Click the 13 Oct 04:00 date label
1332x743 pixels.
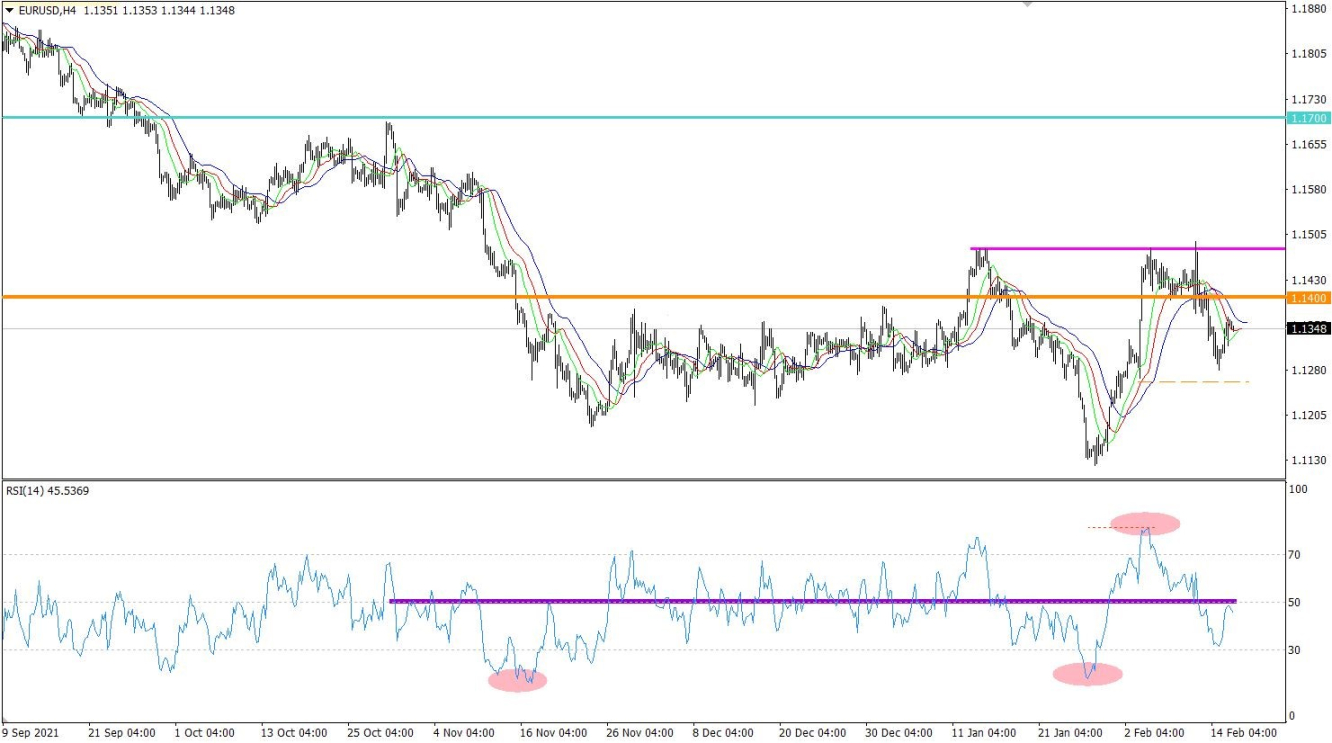pyautogui.click(x=294, y=733)
